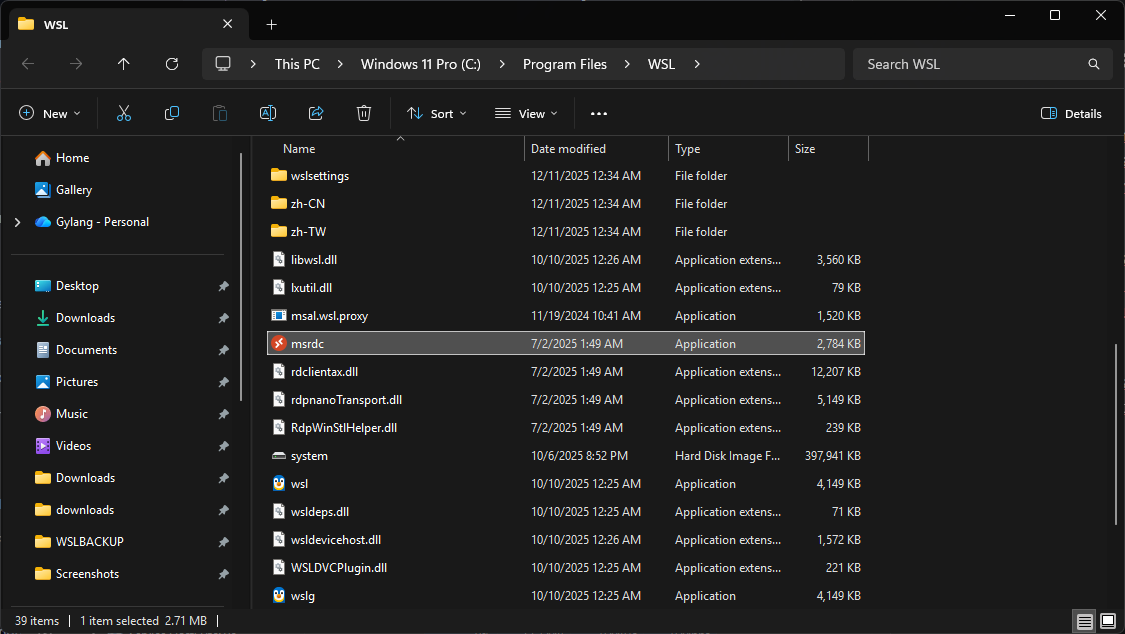Add a new tab with plus button
Screen dimensions: 1125x634
271,24
